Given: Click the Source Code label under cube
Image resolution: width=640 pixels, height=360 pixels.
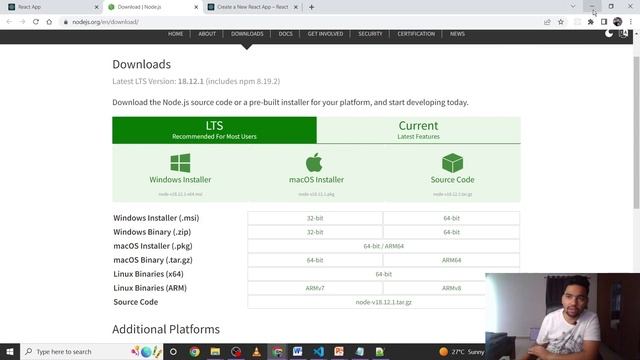Looking at the screenshot, I should click(x=452, y=180).
